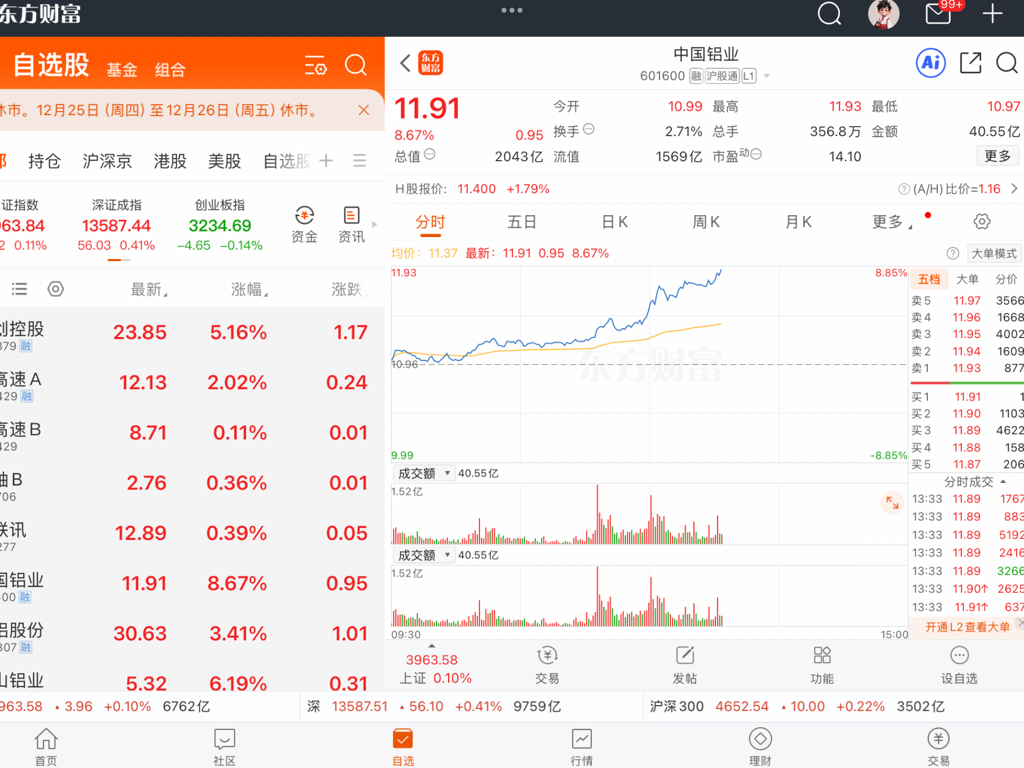Switch to 组合 in orange header

click(x=170, y=70)
